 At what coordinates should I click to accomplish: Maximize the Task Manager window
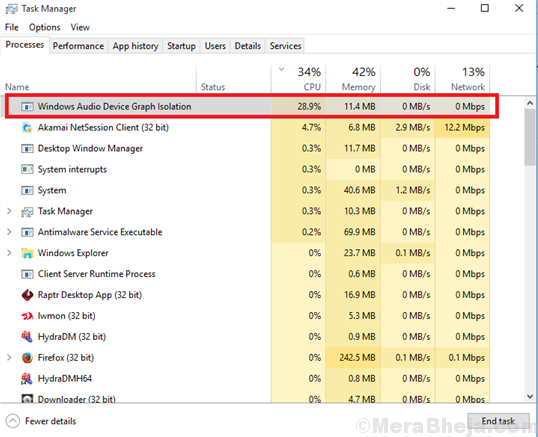coord(484,8)
